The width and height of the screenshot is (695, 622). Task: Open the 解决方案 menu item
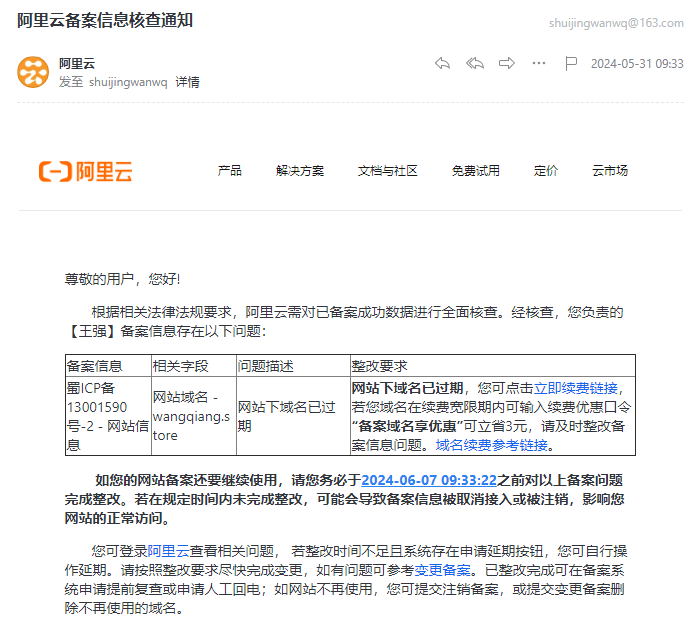click(x=300, y=171)
